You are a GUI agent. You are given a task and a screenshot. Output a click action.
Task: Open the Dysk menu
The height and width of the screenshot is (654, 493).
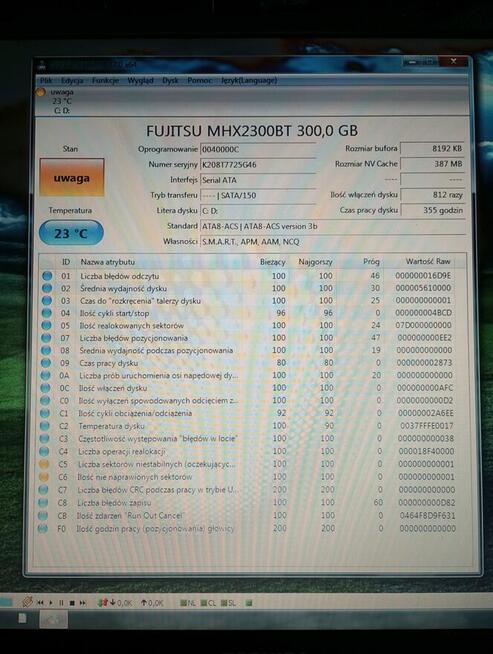[x=170, y=80]
